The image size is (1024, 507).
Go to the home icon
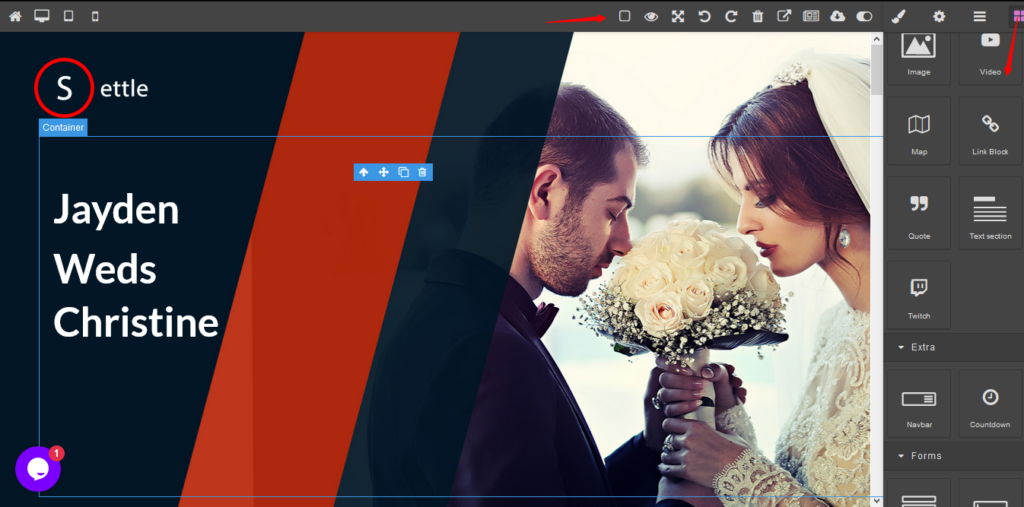(15, 16)
